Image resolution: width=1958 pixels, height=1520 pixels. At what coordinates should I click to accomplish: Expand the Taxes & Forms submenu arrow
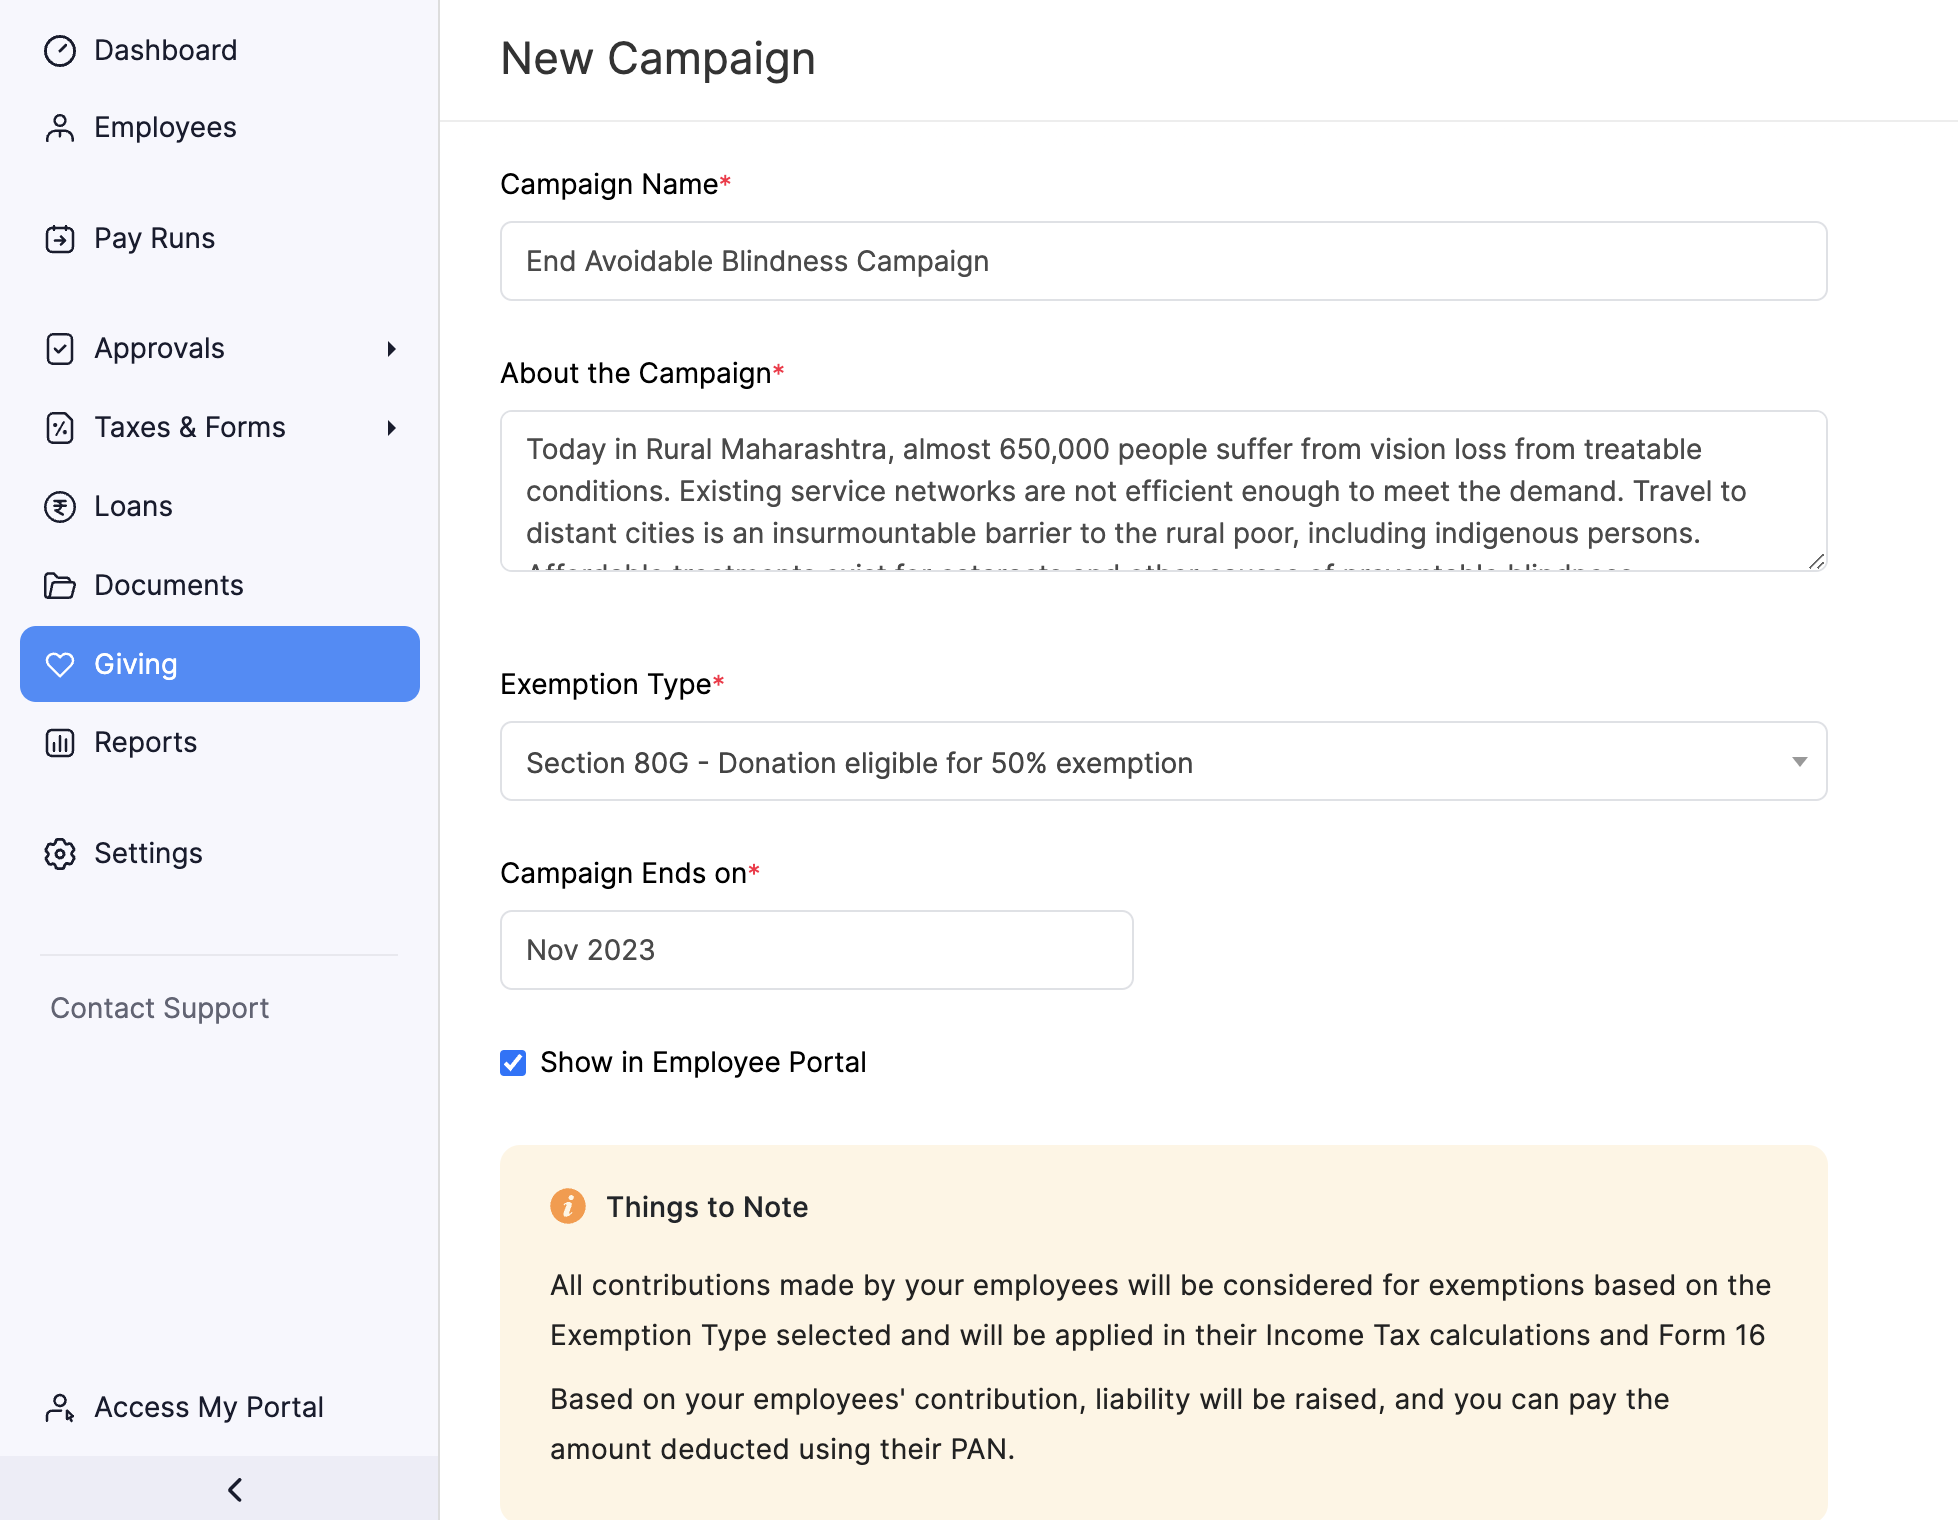coord(392,428)
